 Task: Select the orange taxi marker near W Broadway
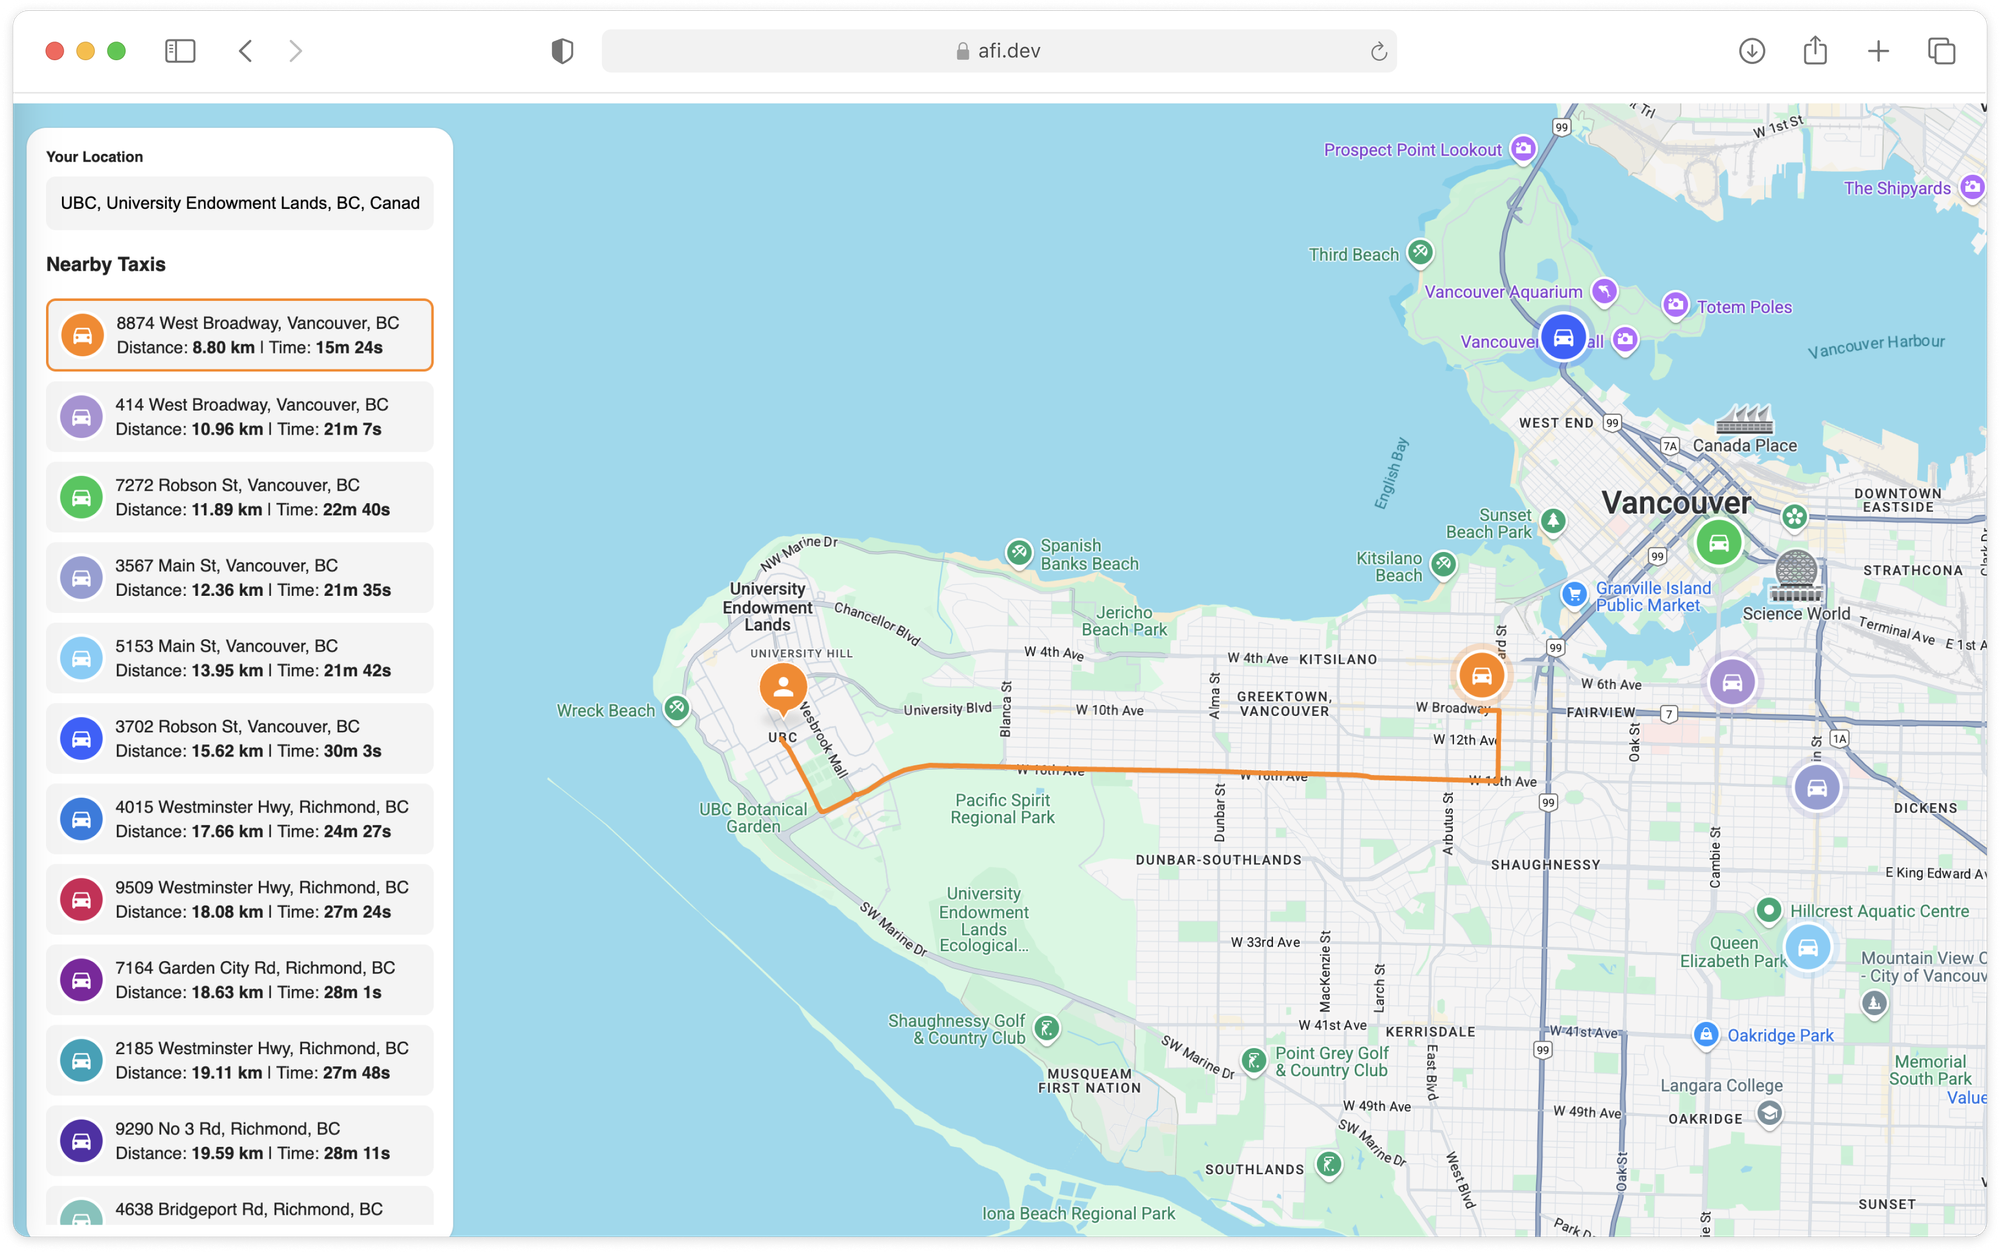(x=1483, y=675)
